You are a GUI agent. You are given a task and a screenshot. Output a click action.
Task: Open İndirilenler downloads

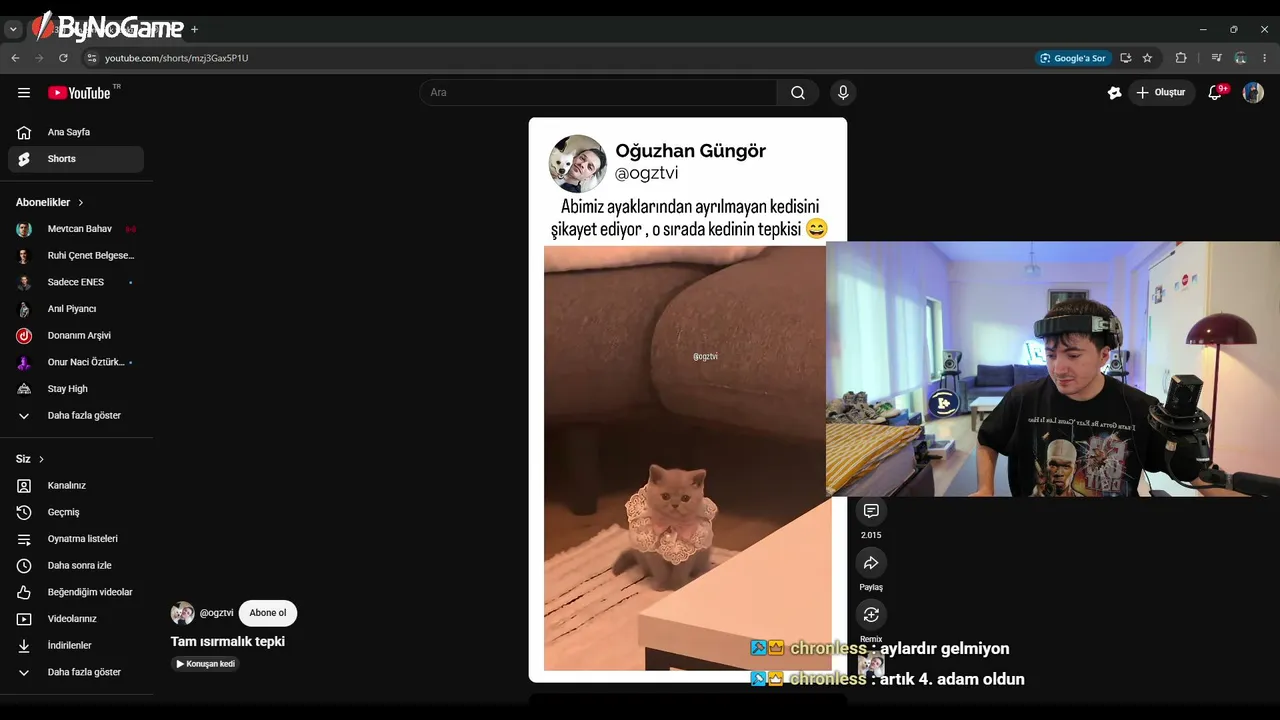coord(76,646)
